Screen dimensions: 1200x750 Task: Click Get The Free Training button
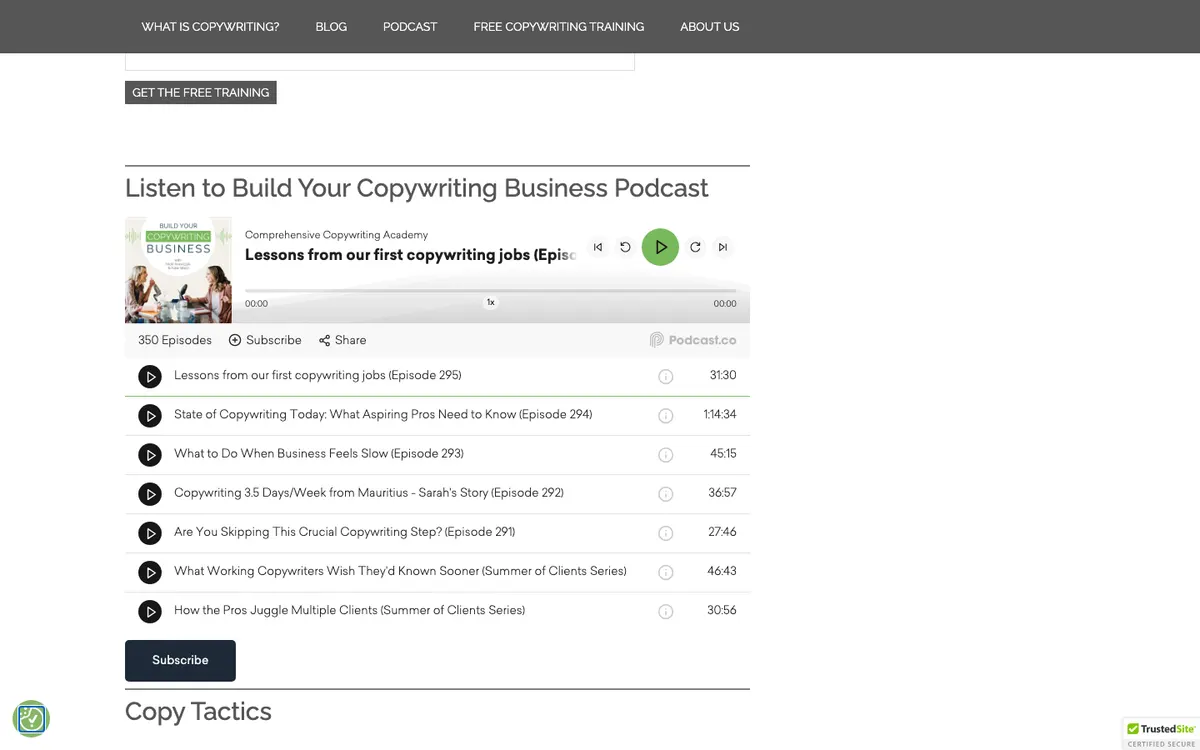pos(201,92)
